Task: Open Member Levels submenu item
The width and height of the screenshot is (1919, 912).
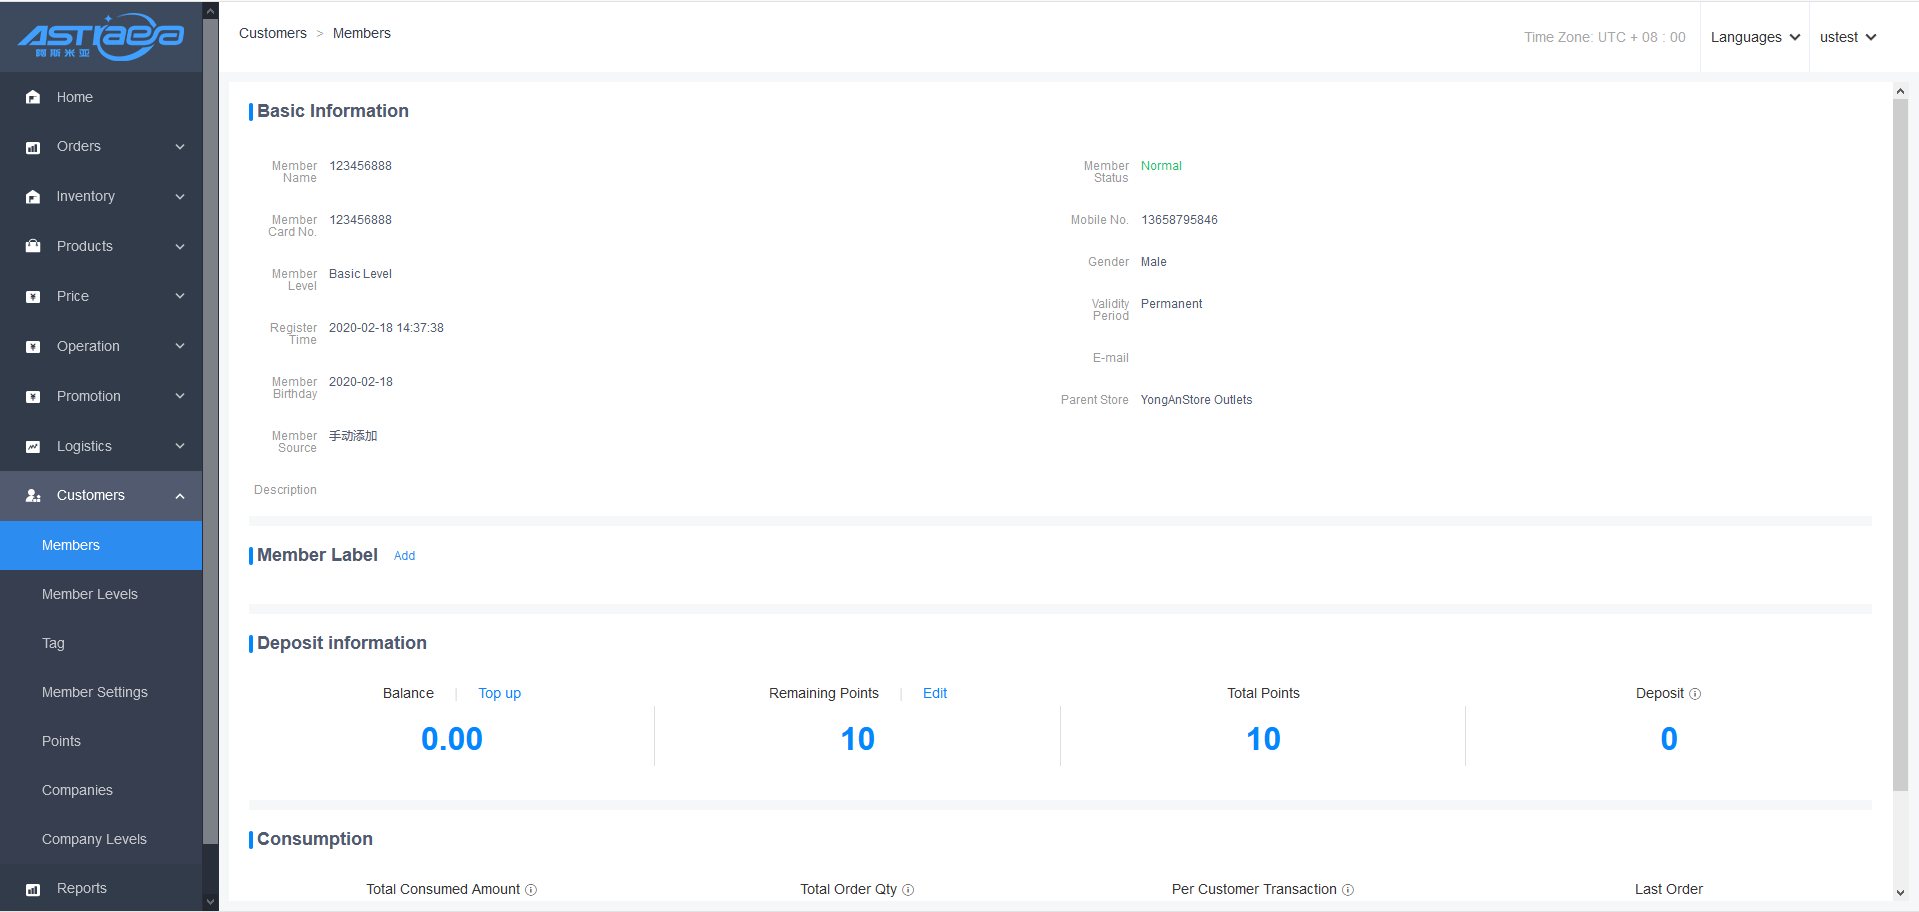Action: 90,594
